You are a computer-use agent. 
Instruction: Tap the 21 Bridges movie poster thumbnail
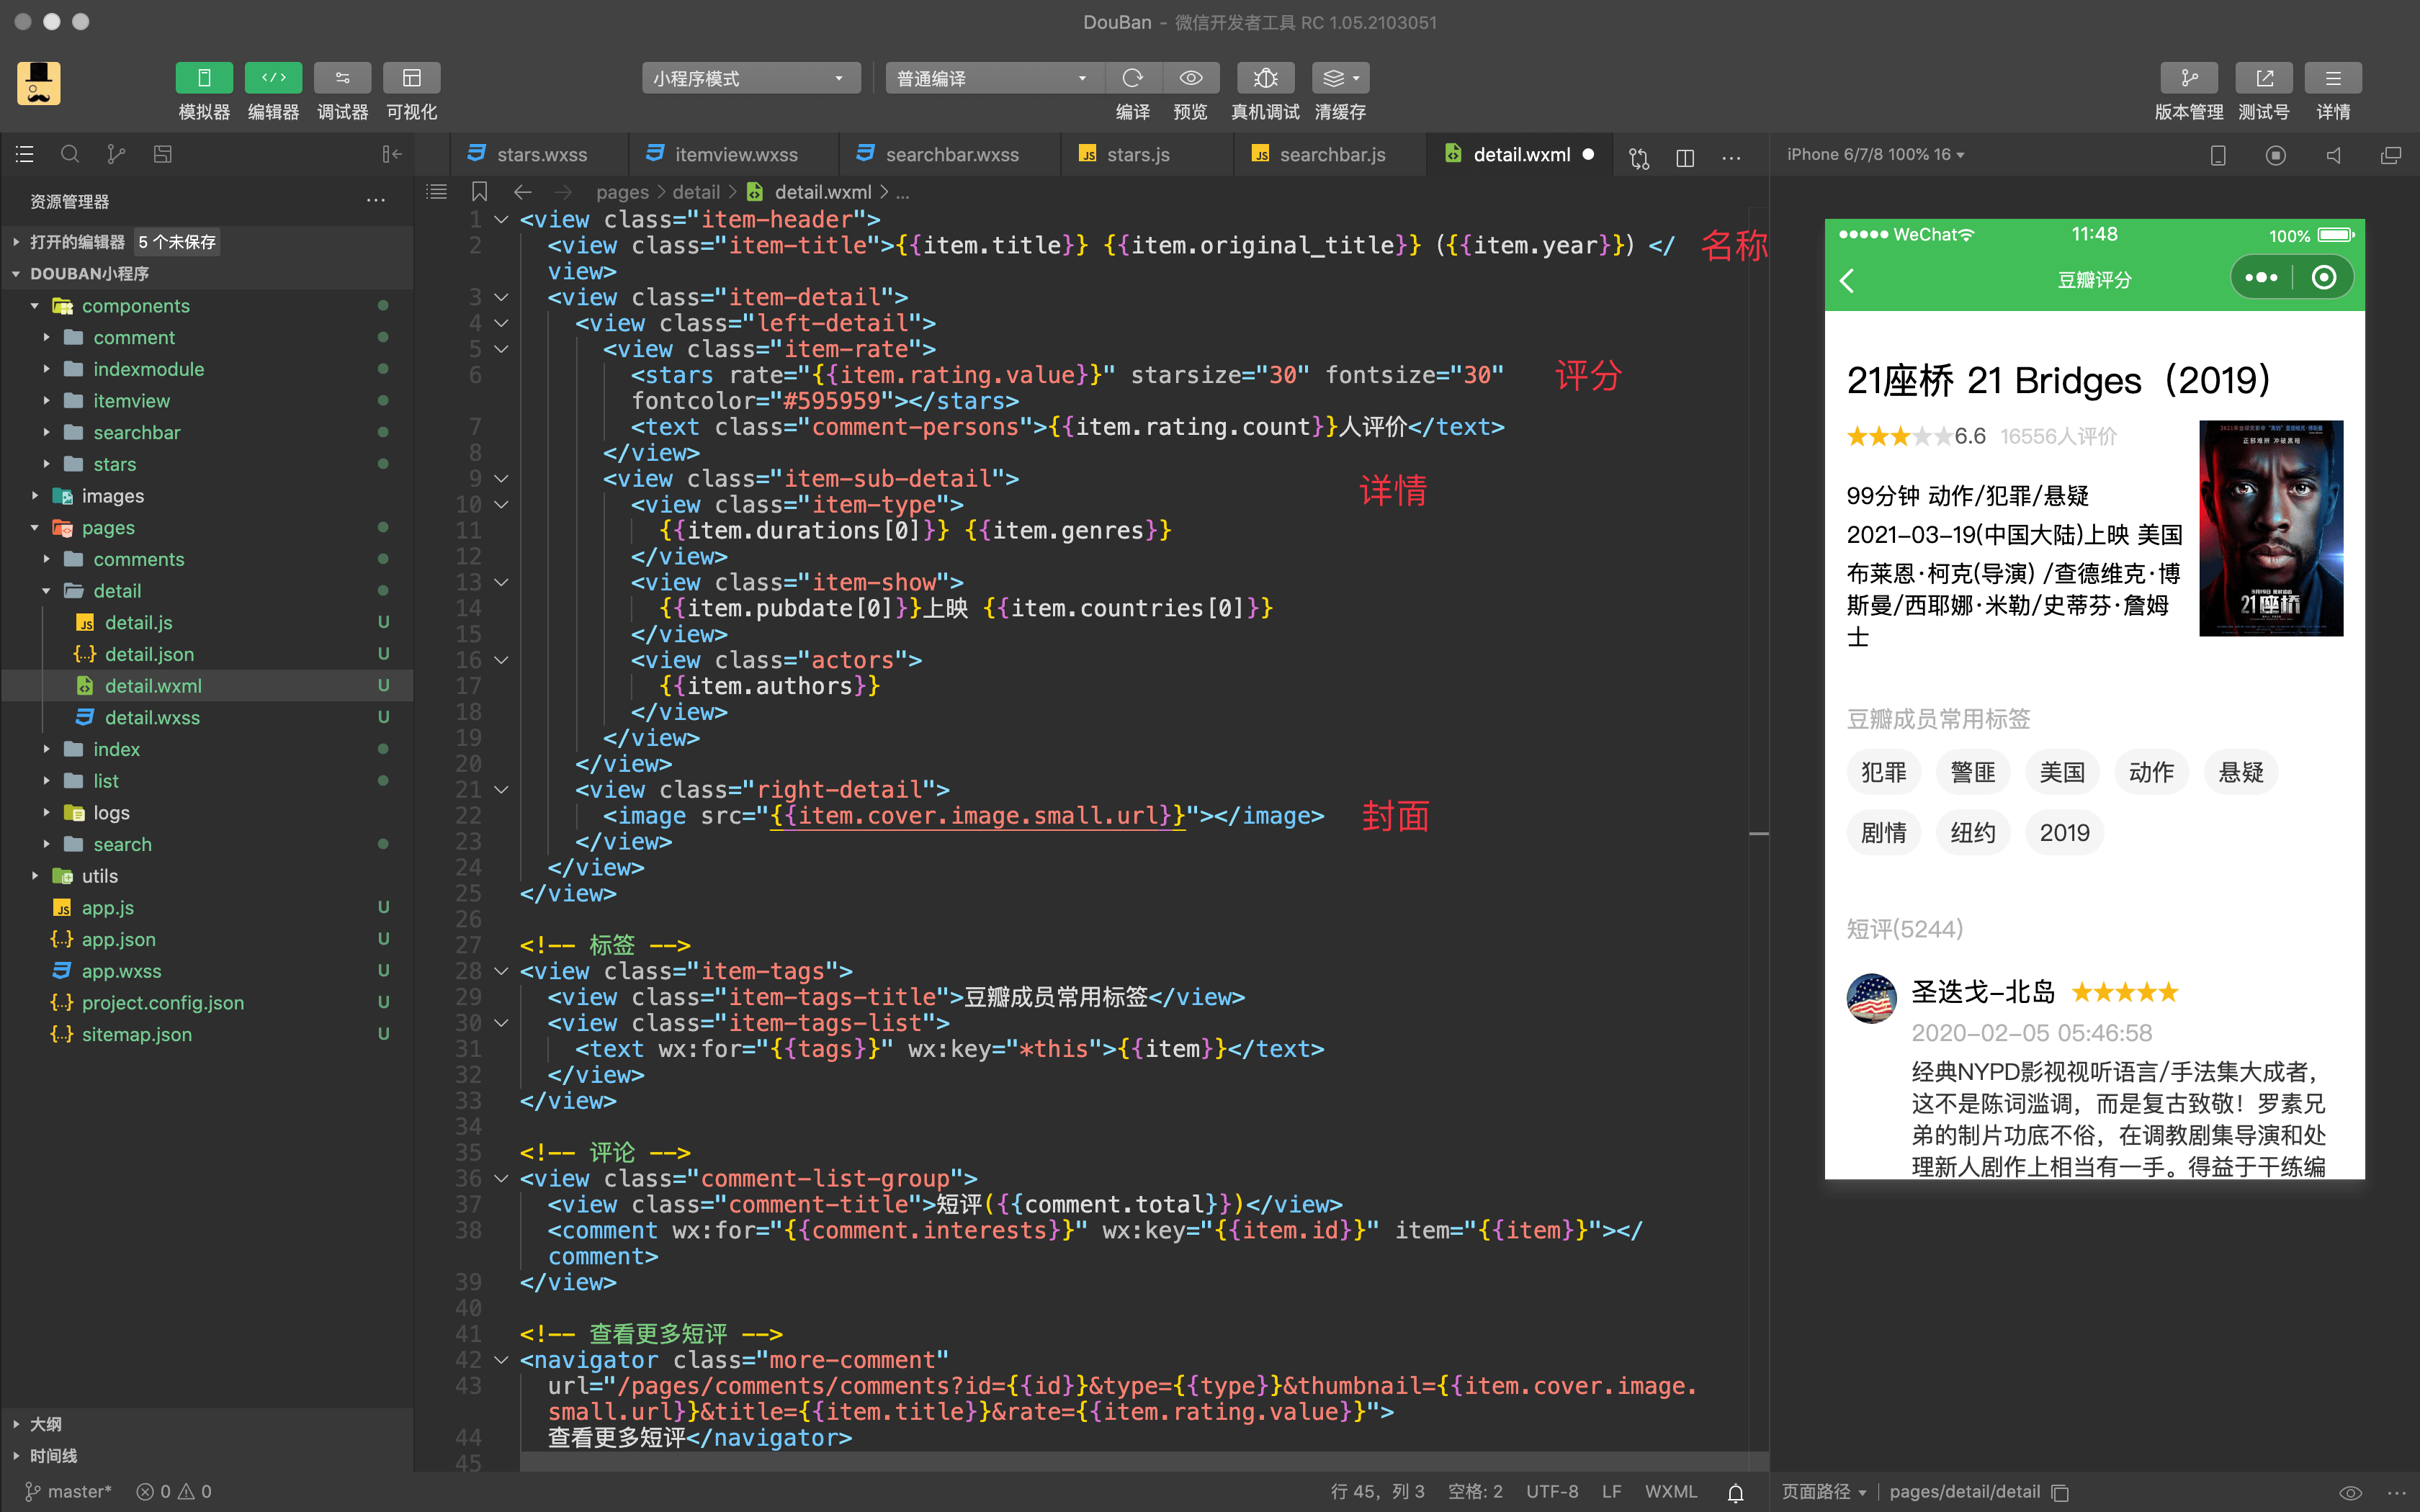coord(2271,528)
